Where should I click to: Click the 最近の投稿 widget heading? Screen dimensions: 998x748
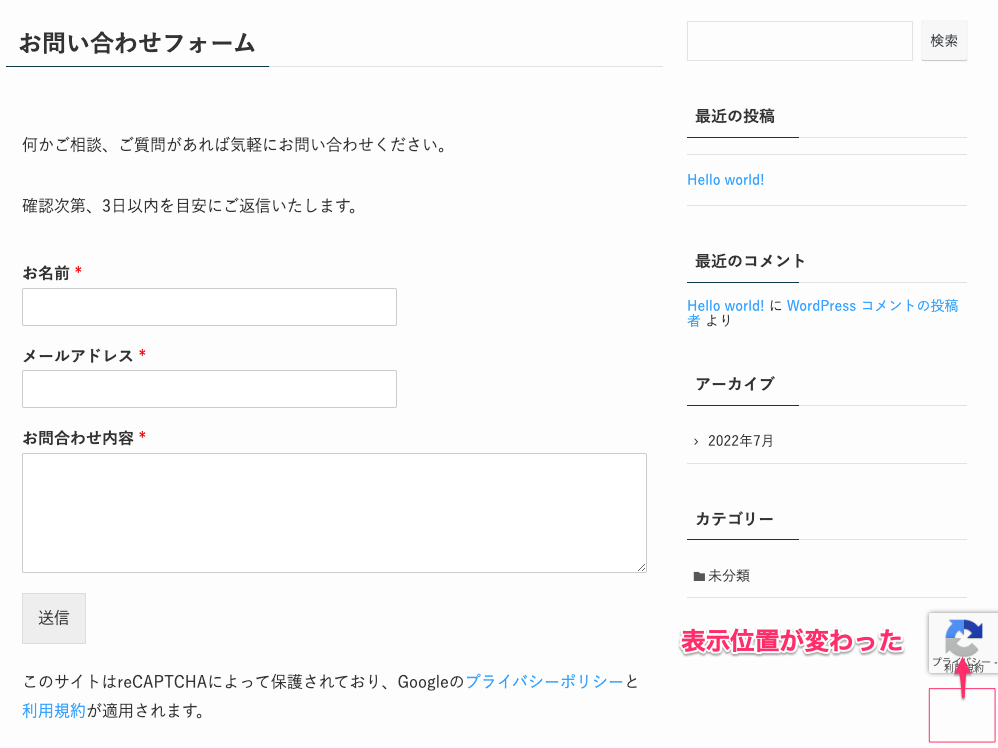(734, 116)
